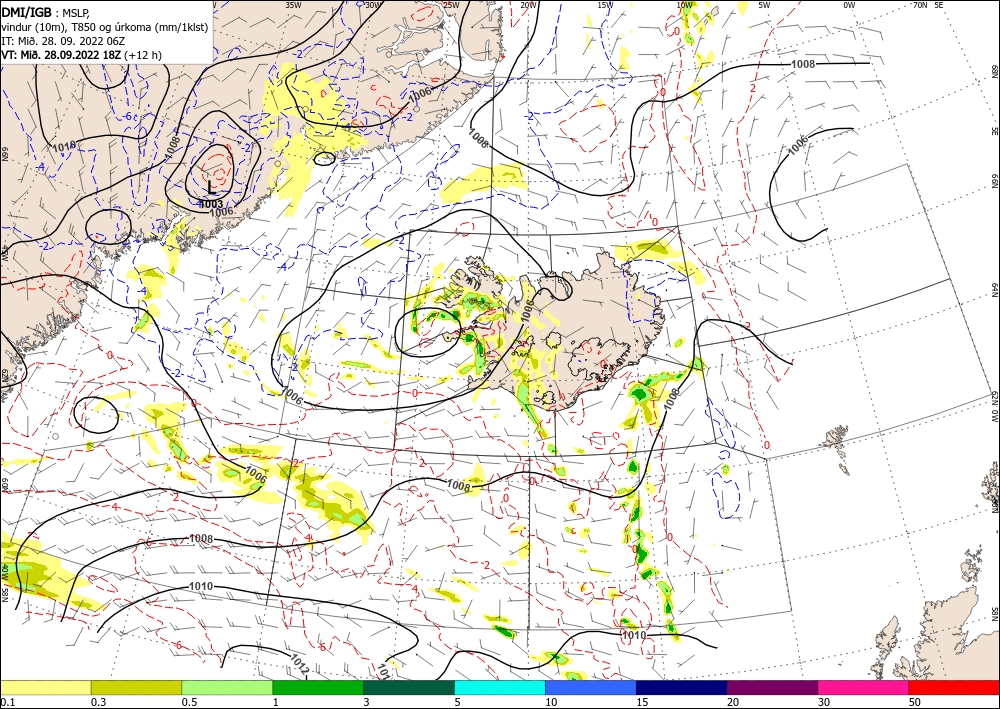Click the '5W' longitude label
The image size is (1000, 709).
765,4
